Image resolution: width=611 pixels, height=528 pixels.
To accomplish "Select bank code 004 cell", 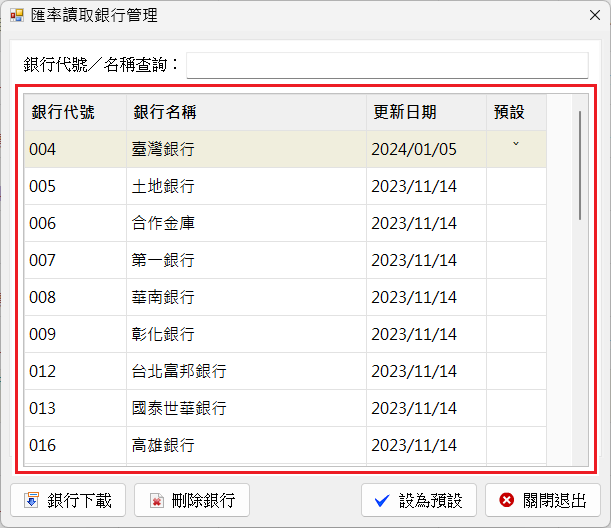I will coord(75,149).
